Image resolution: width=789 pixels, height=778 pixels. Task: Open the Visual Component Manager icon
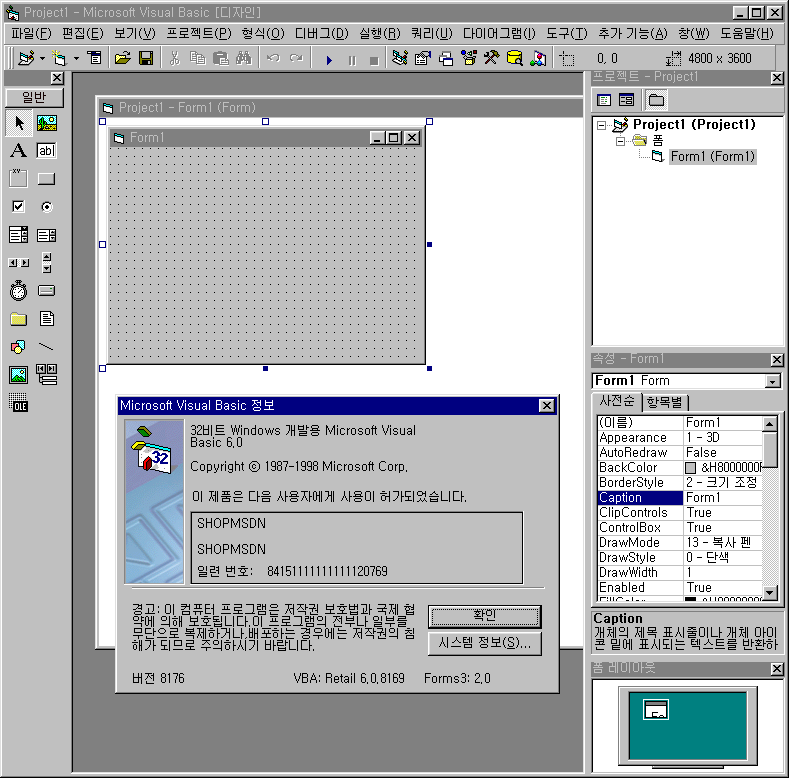pos(538,58)
